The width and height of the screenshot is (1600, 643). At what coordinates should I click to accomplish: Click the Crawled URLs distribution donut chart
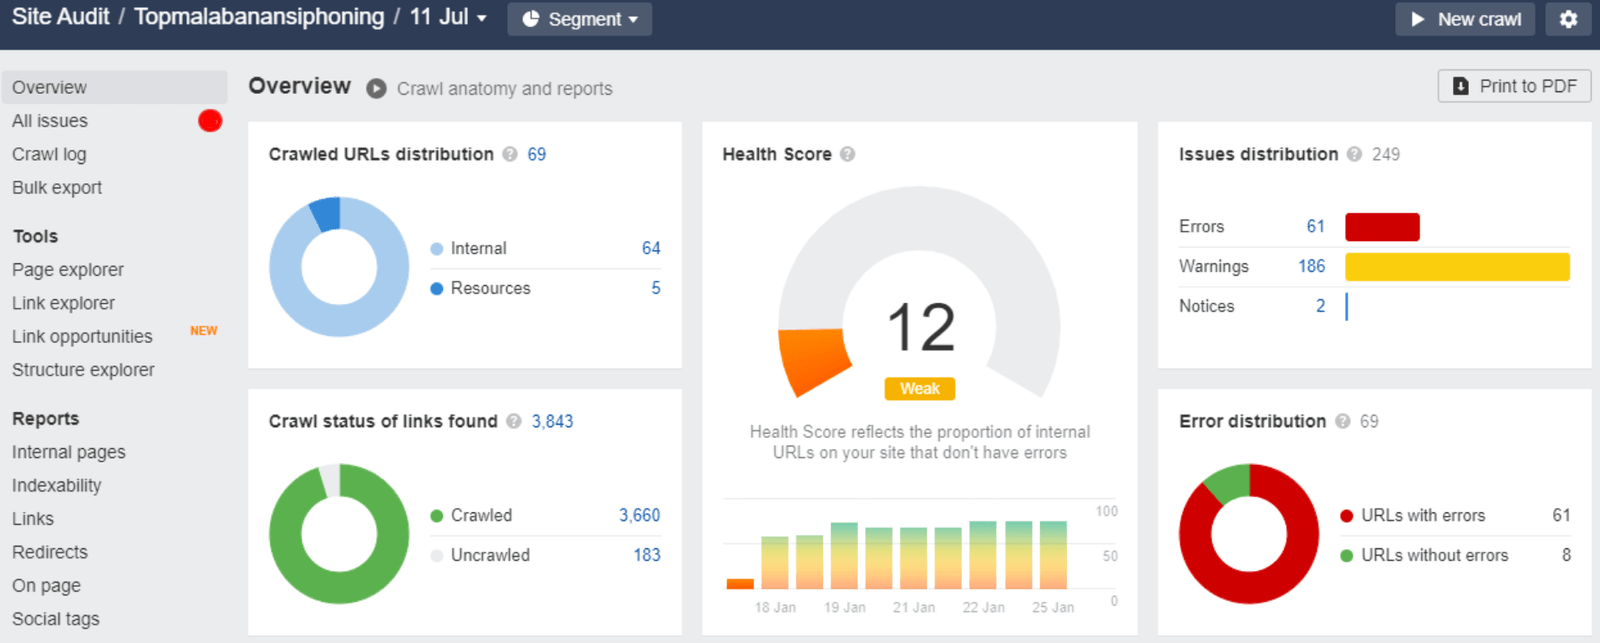point(339,267)
